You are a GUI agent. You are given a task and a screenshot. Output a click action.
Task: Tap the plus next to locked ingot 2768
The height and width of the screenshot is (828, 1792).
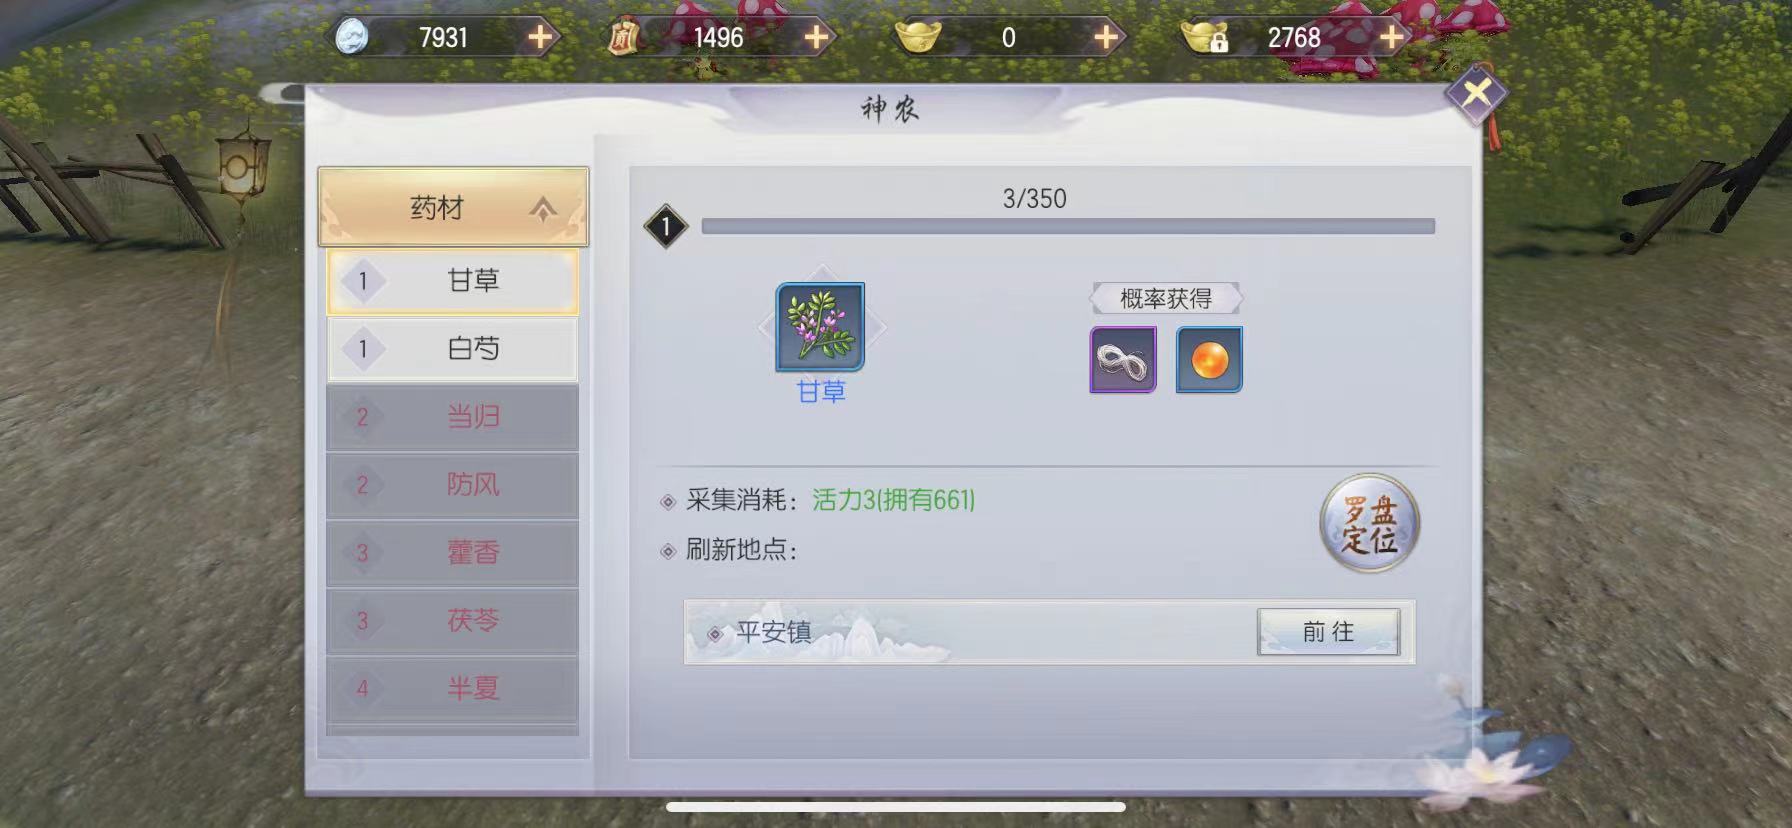1391,38
